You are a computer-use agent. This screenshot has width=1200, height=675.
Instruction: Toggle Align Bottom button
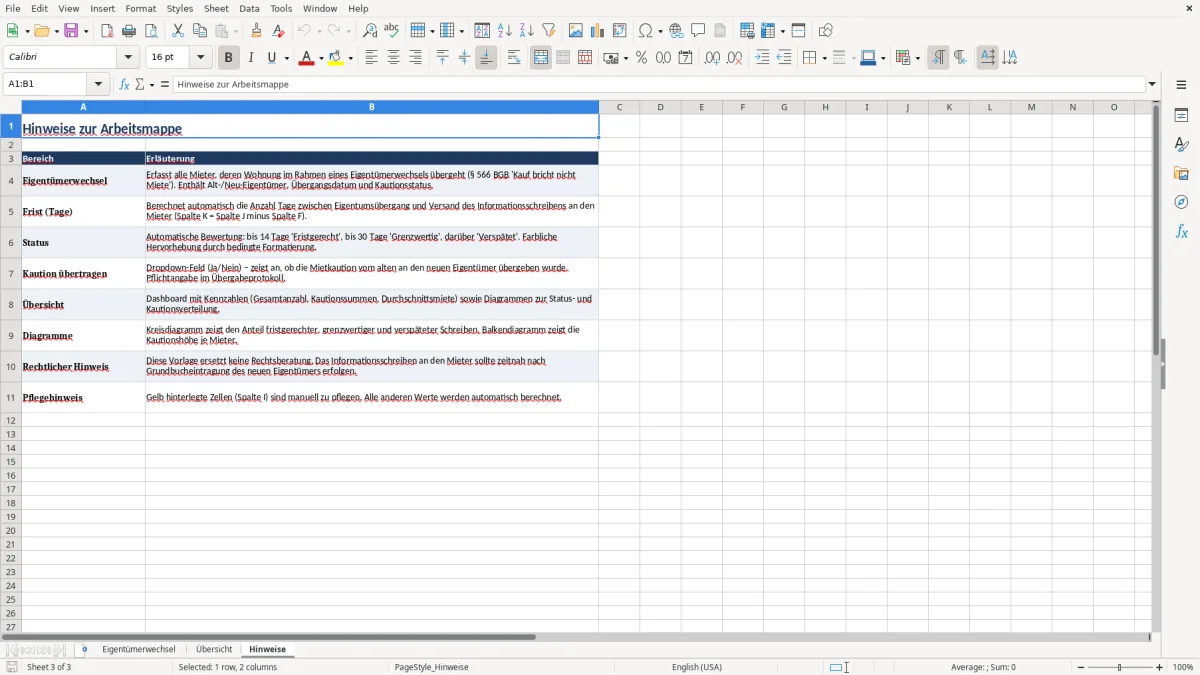coord(486,58)
